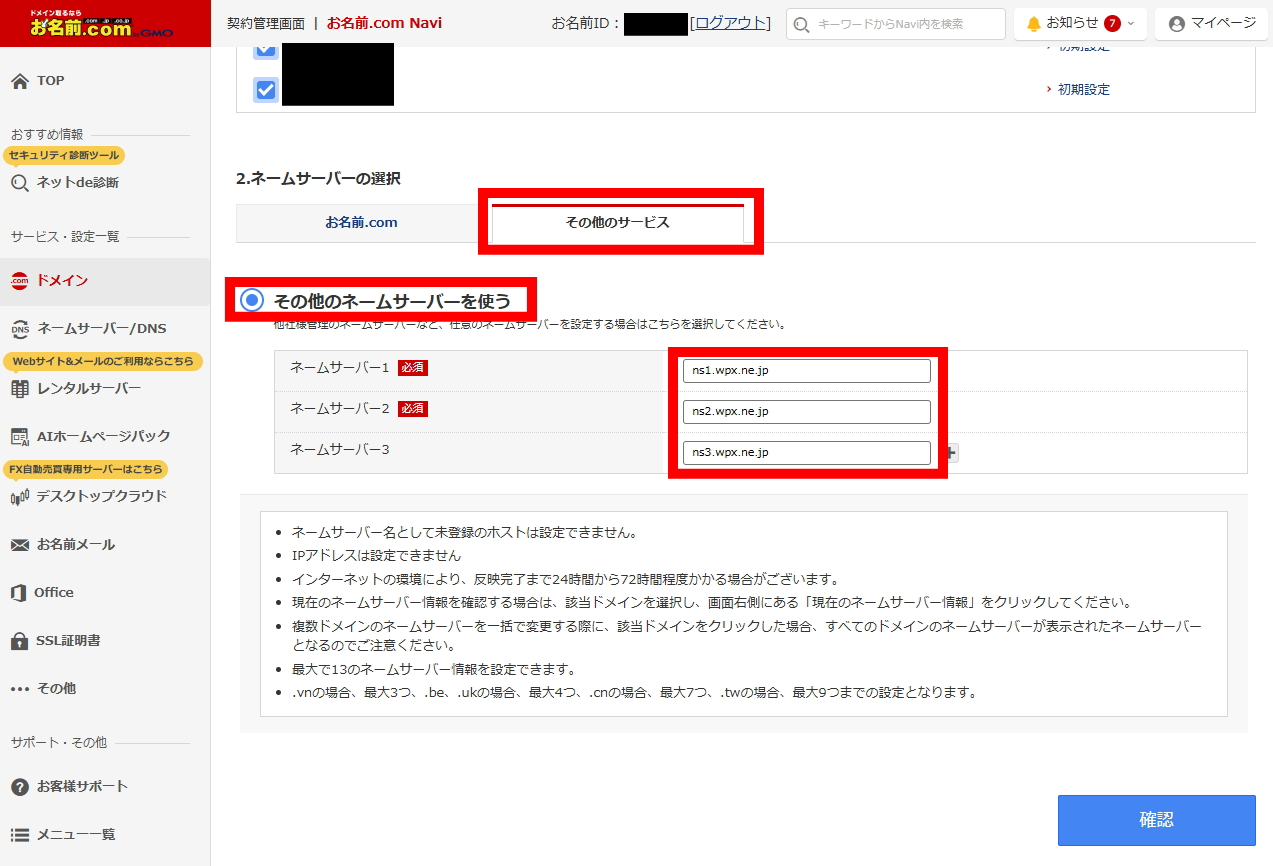This screenshot has height=866, width=1273.
Task: Click the red notification count badge
Action: click(x=1112, y=23)
